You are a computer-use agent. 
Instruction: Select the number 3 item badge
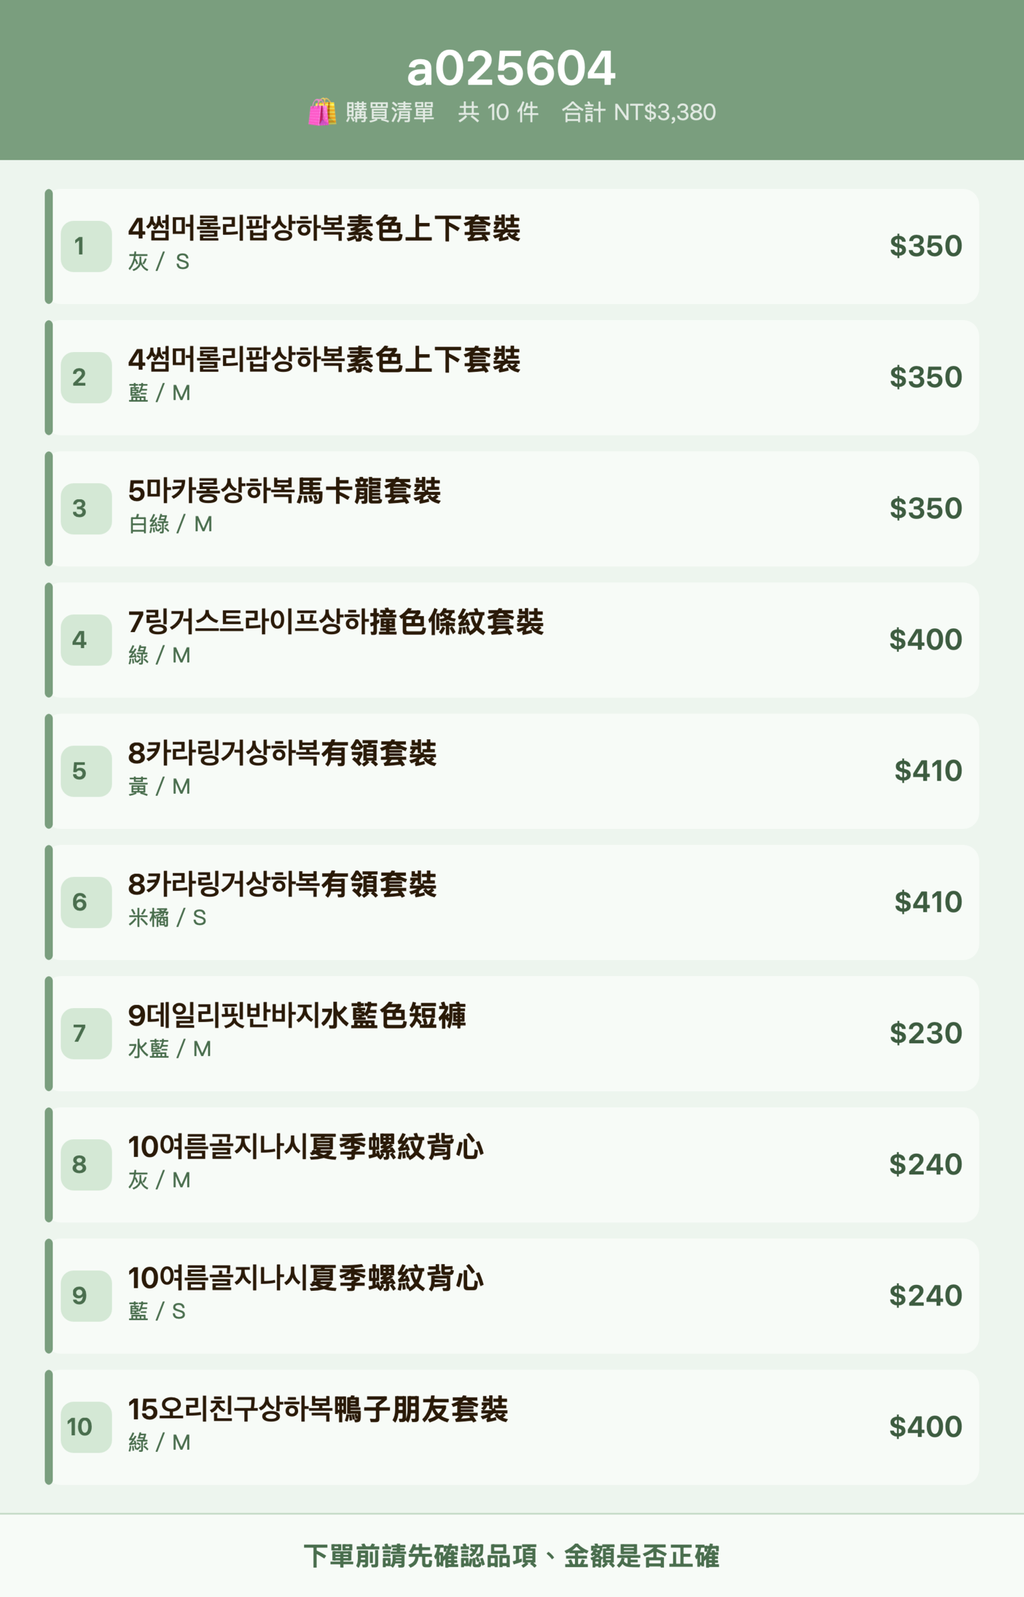tap(86, 509)
